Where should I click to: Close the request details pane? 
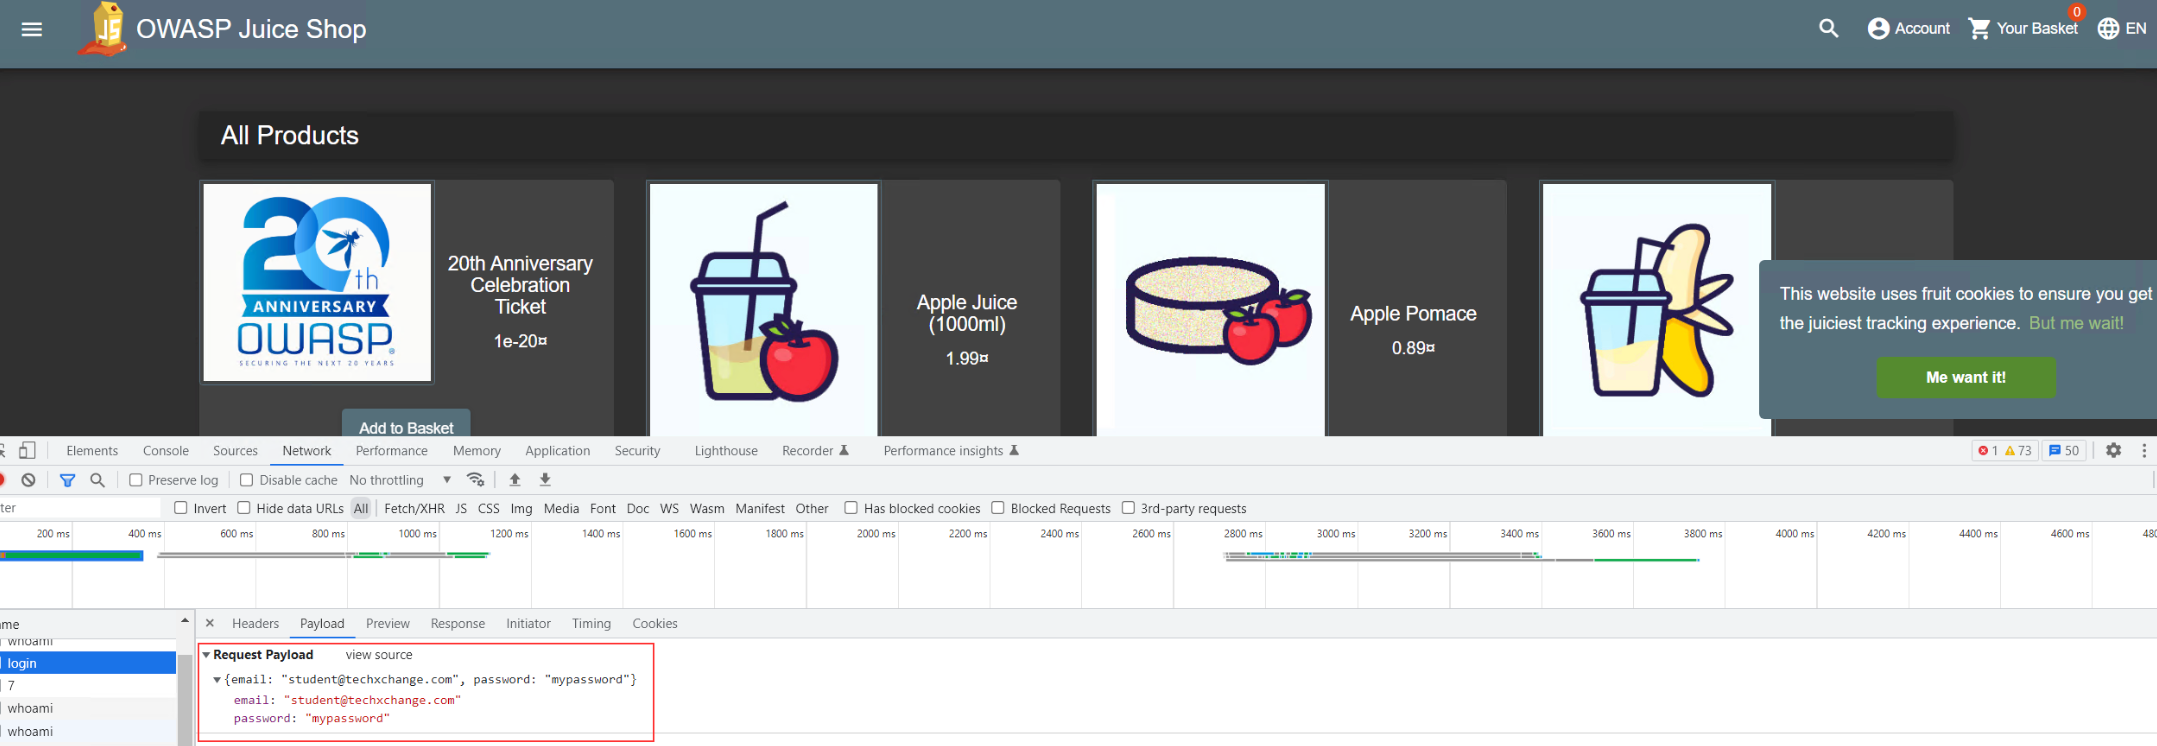210,623
